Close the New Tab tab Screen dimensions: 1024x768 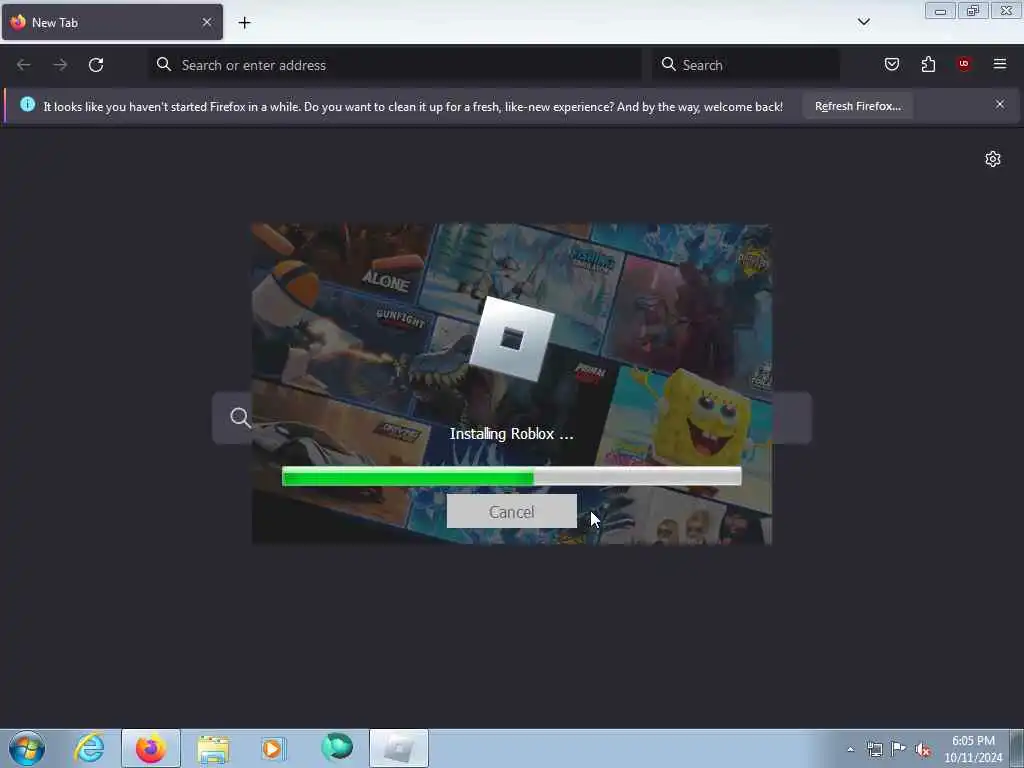tap(207, 22)
